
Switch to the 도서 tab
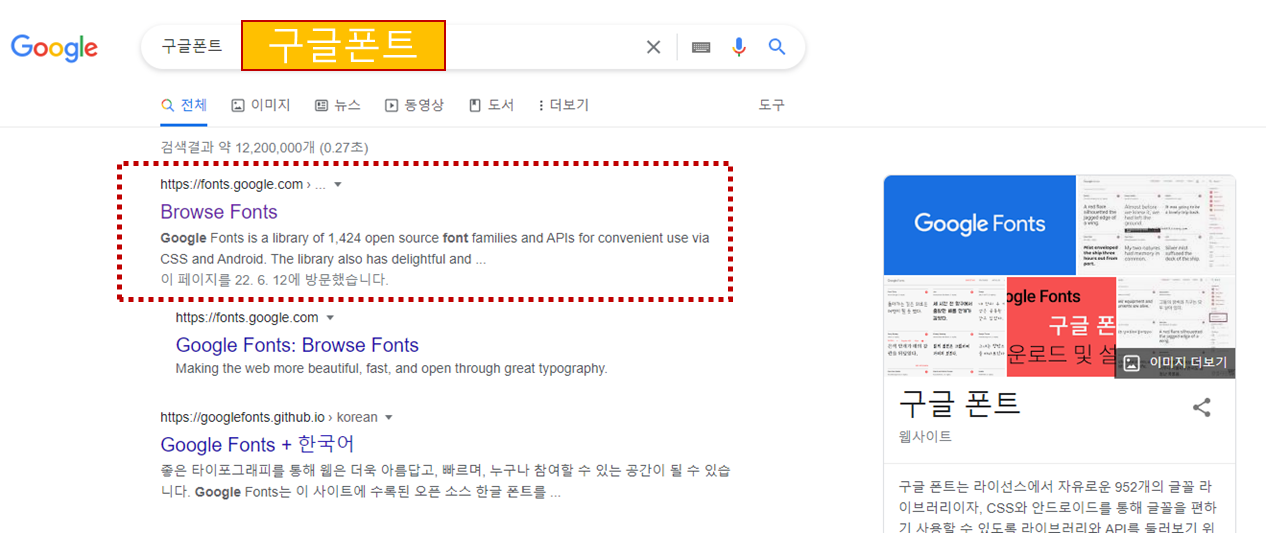(x=491, y=105)
